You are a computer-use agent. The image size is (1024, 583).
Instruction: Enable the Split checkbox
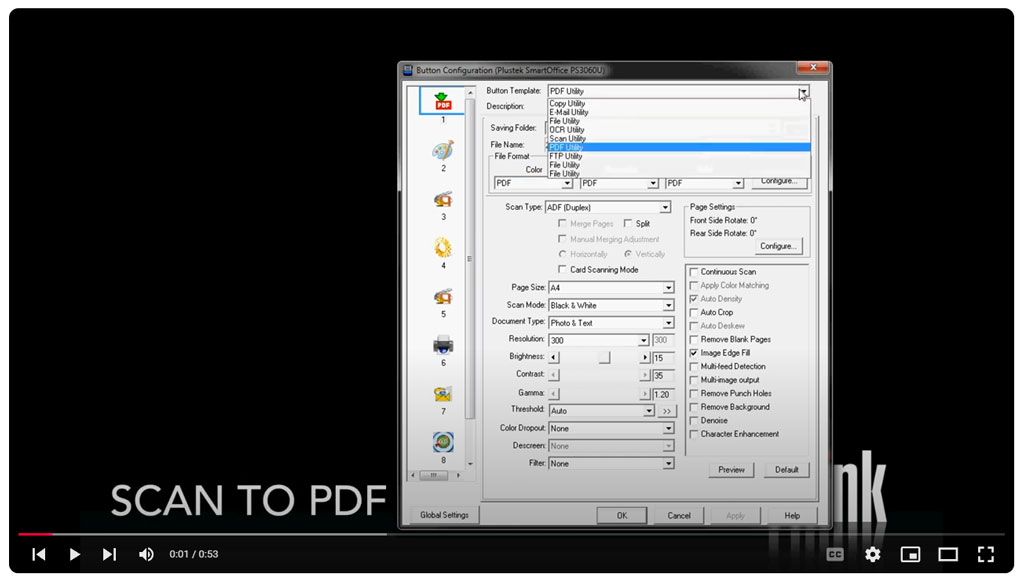pyautogui.click(x=628, y=223)
